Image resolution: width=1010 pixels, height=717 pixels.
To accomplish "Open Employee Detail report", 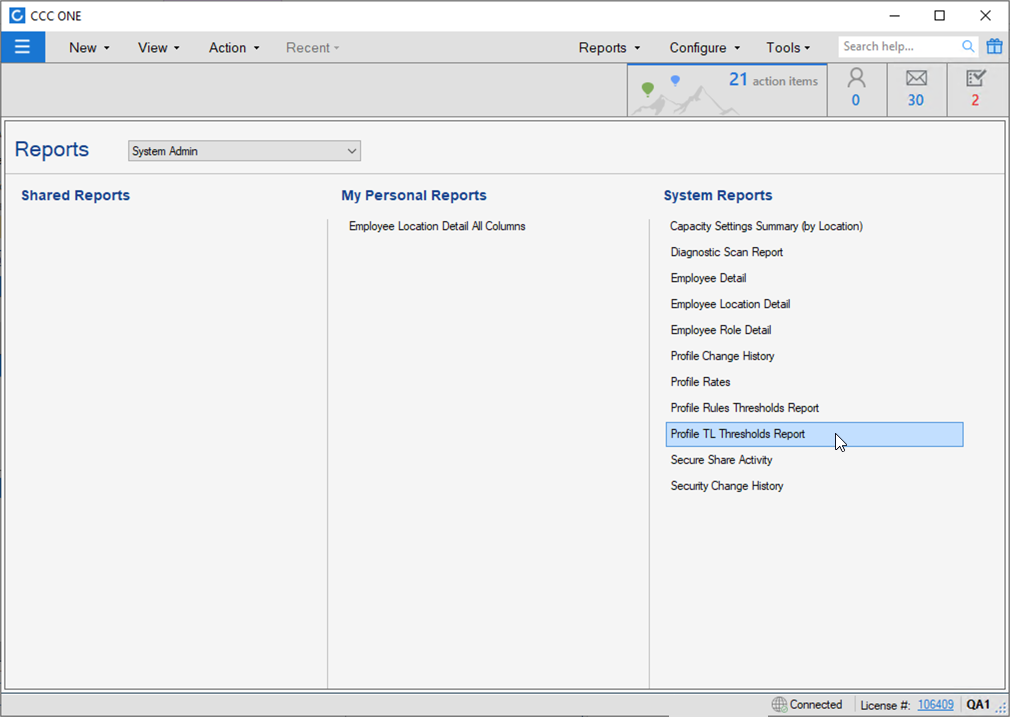I will [709, 278].
